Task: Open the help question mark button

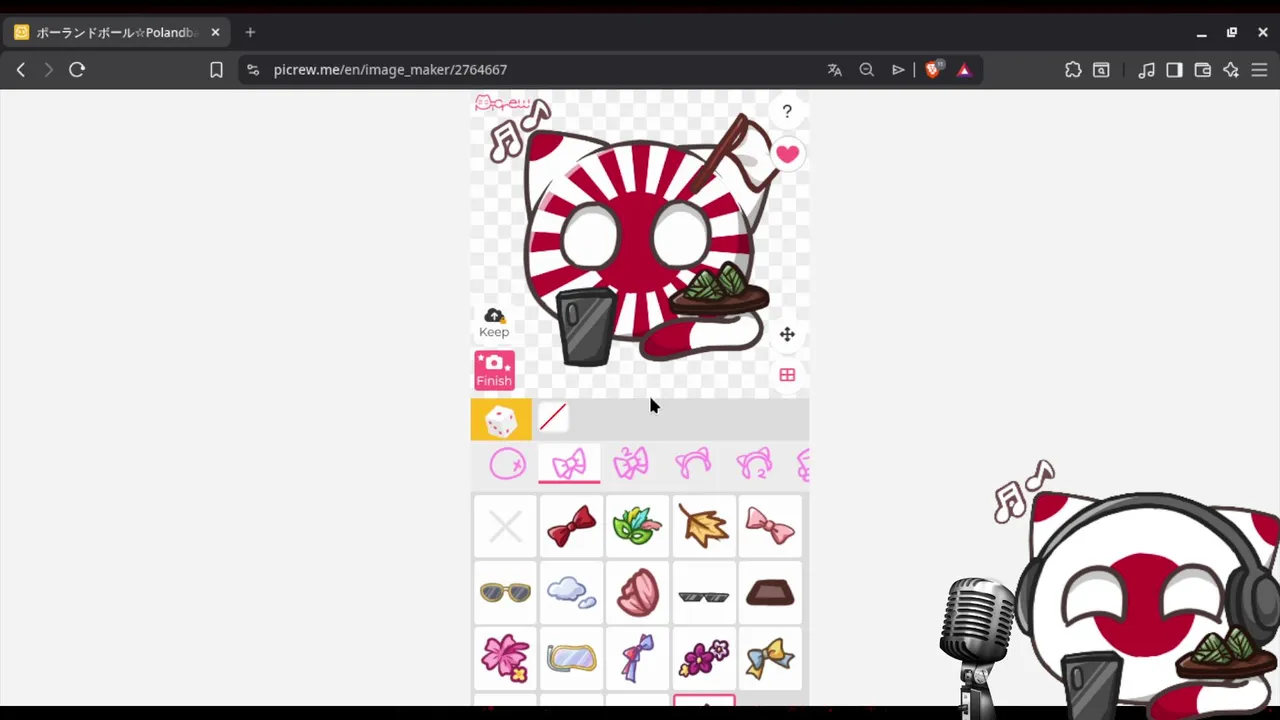Action: coord(787,111)
